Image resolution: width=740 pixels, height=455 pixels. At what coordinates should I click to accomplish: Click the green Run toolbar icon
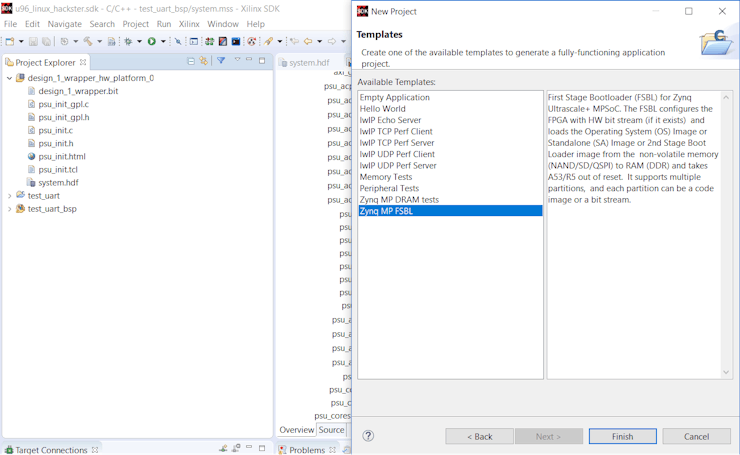point(151,42)
